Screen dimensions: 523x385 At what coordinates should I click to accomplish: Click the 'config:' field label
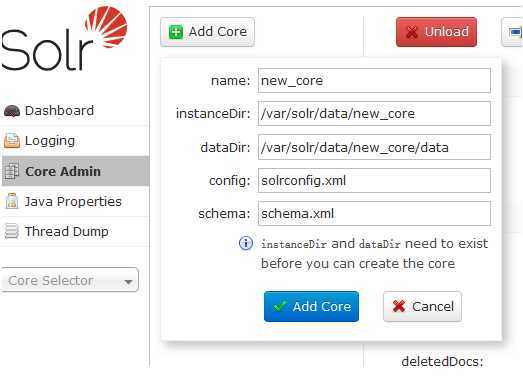click(229, 181)
